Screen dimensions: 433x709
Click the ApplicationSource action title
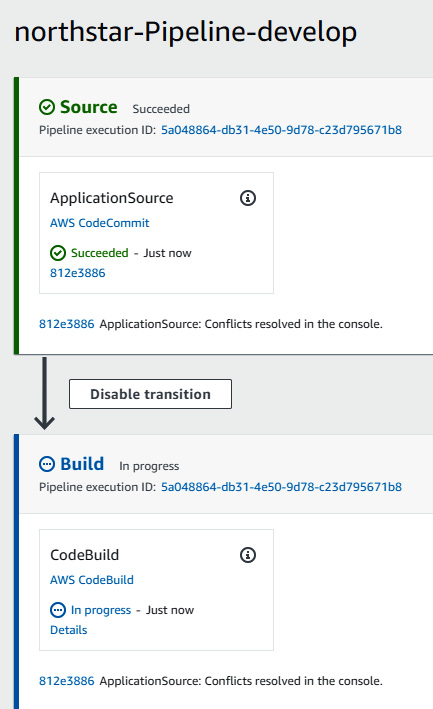[112, 198]
